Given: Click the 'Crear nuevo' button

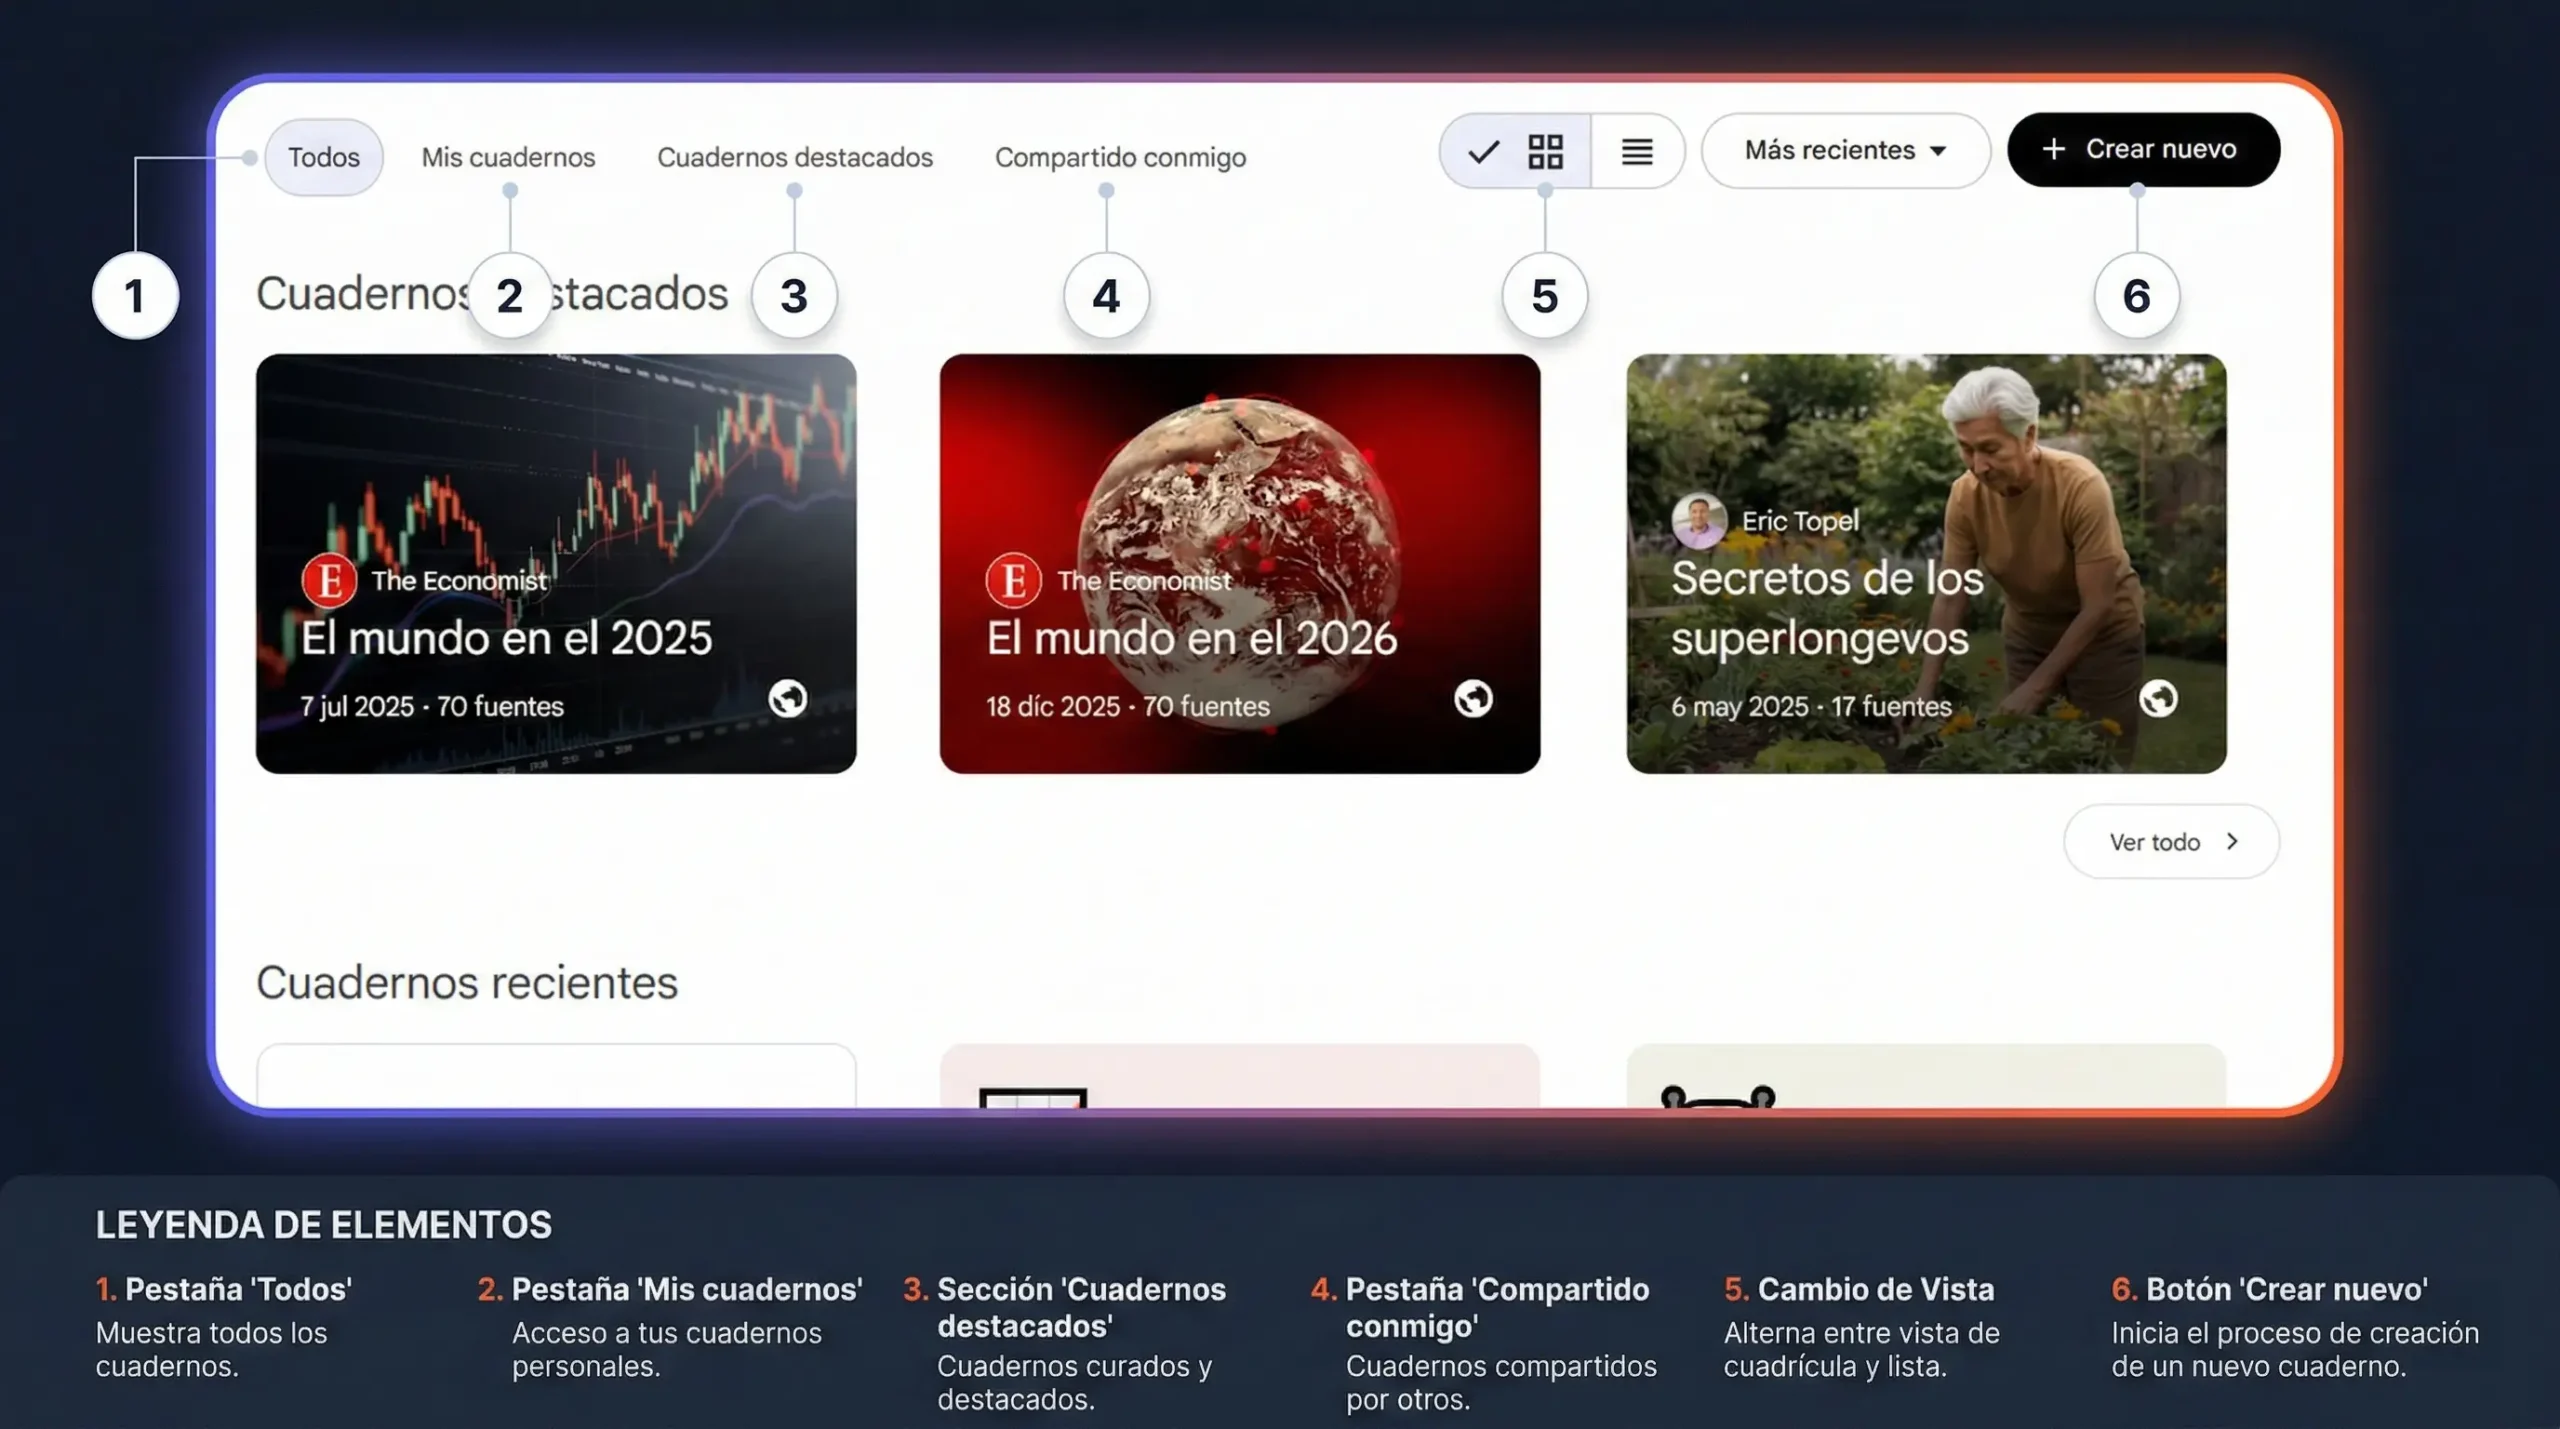Looking at the screenshot, I should (x=2143, y=149).
